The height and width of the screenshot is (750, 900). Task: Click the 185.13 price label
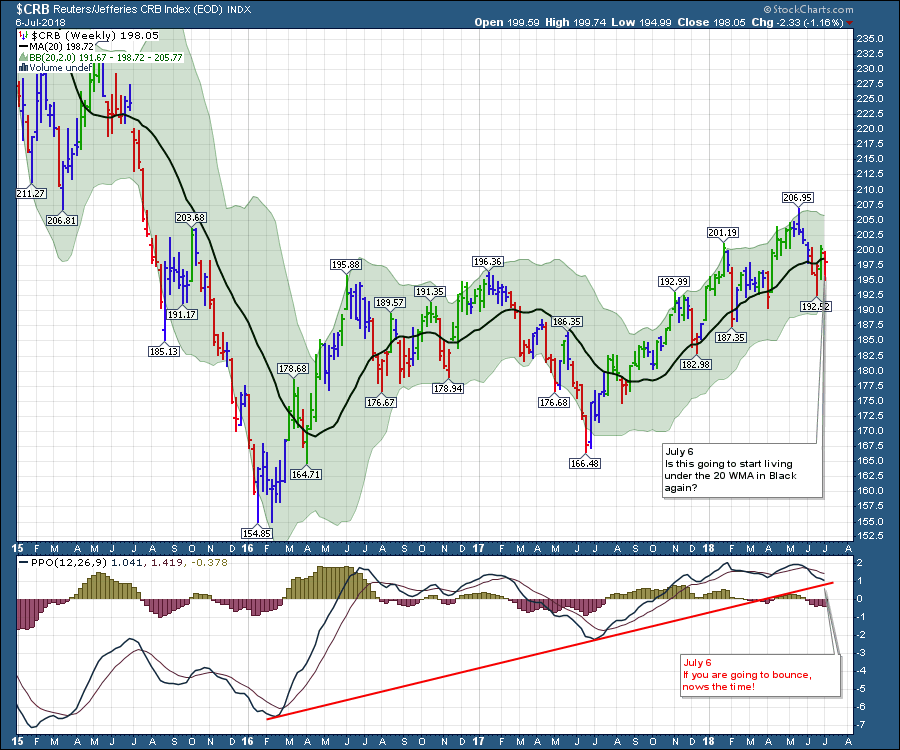pos(164,352)
